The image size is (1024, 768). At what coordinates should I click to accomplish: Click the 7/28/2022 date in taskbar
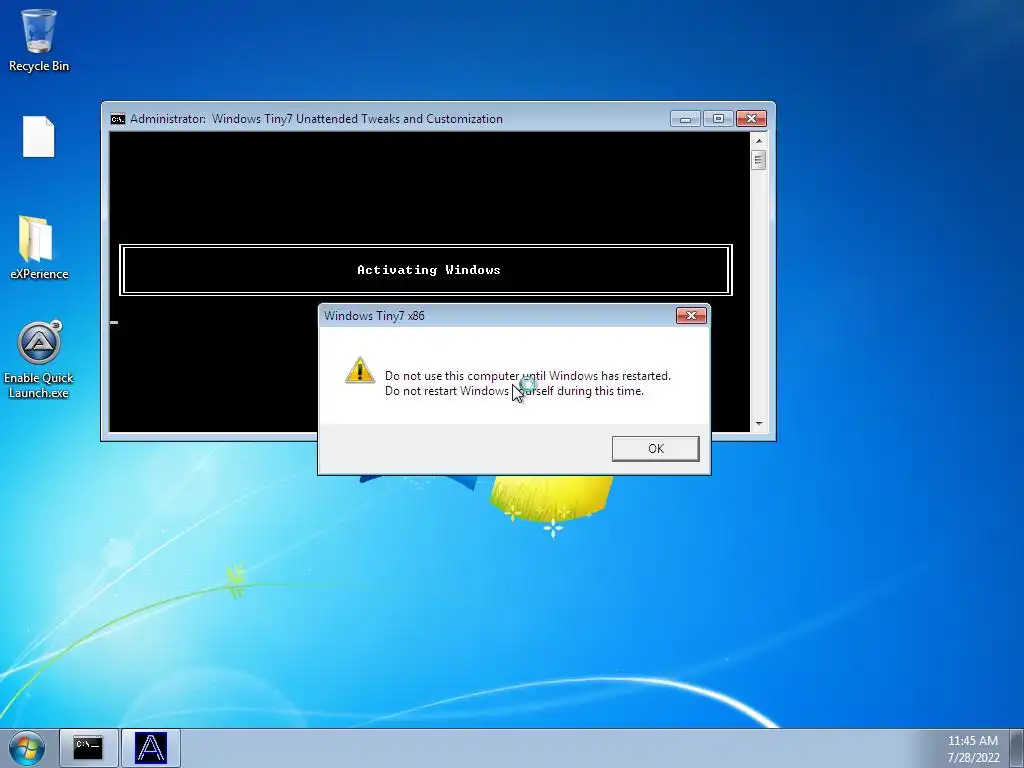click(973, 758)
